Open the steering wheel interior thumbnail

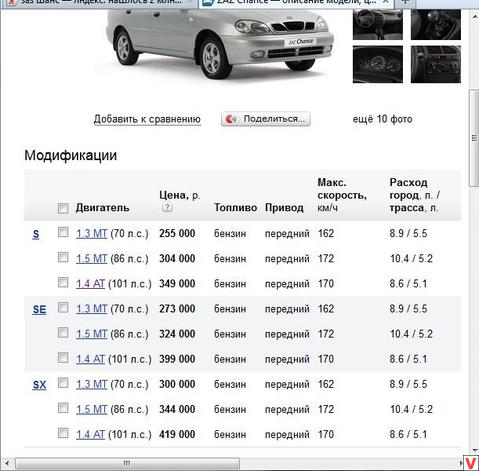(x=378, y=24)
